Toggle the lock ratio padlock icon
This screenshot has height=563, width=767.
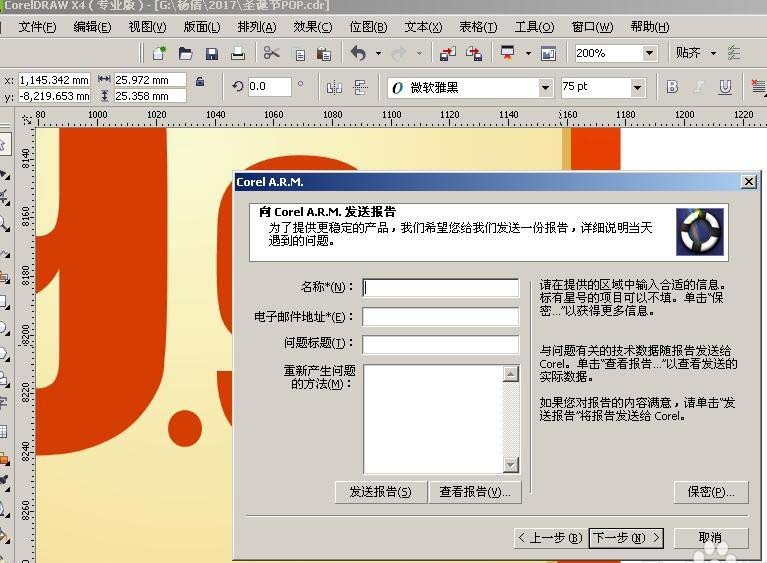200,81
